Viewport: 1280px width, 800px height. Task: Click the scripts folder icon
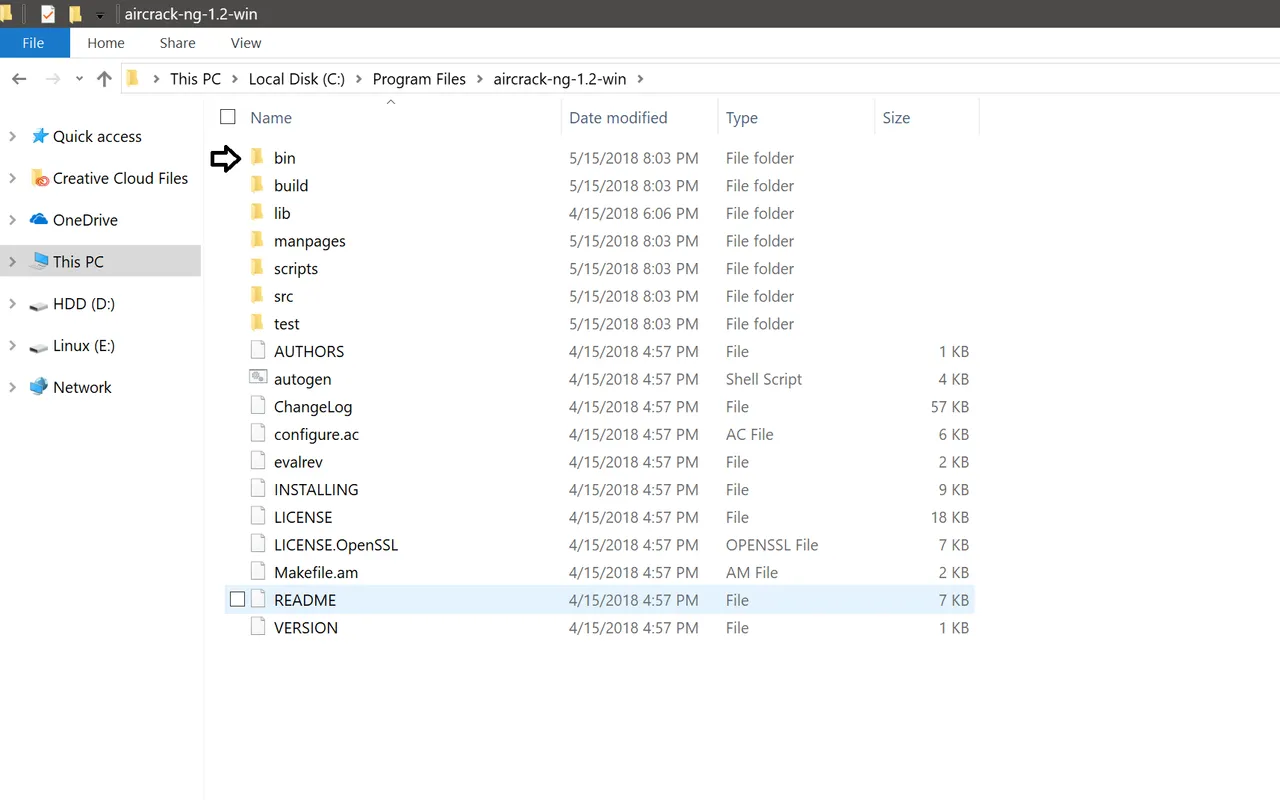(x=257, y=268)
